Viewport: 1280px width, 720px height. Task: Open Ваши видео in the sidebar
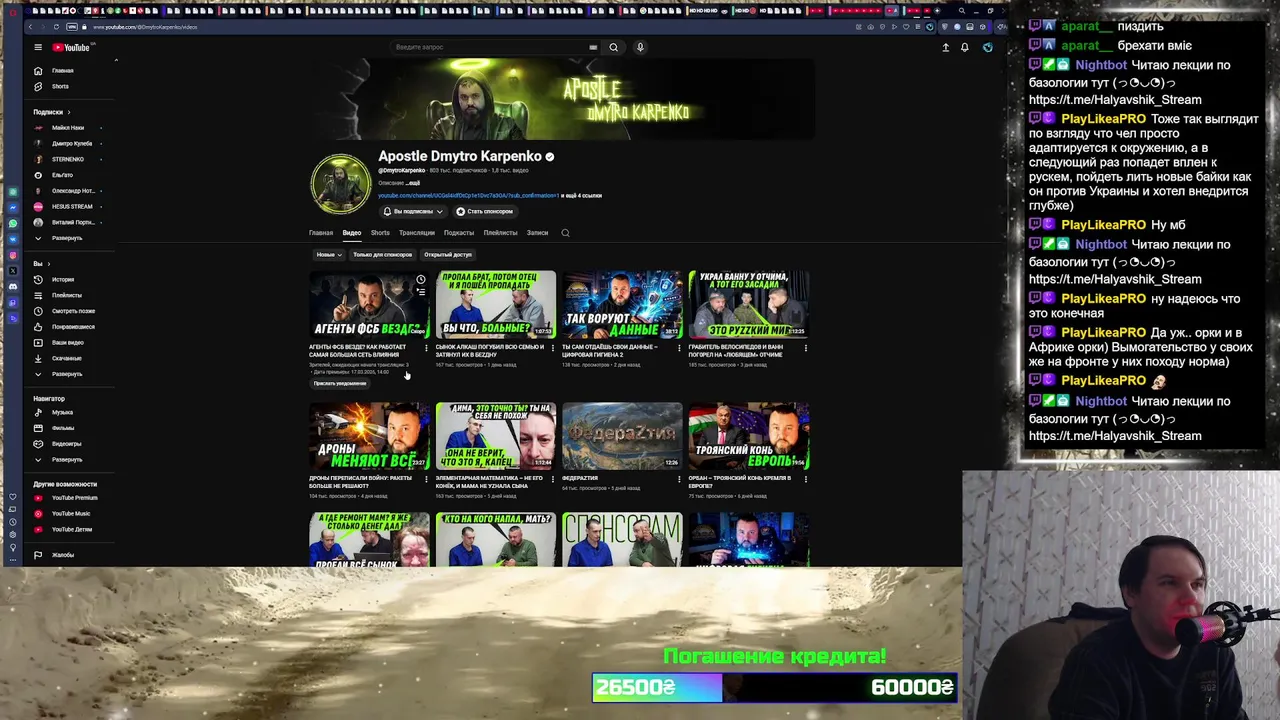[67, 343]
